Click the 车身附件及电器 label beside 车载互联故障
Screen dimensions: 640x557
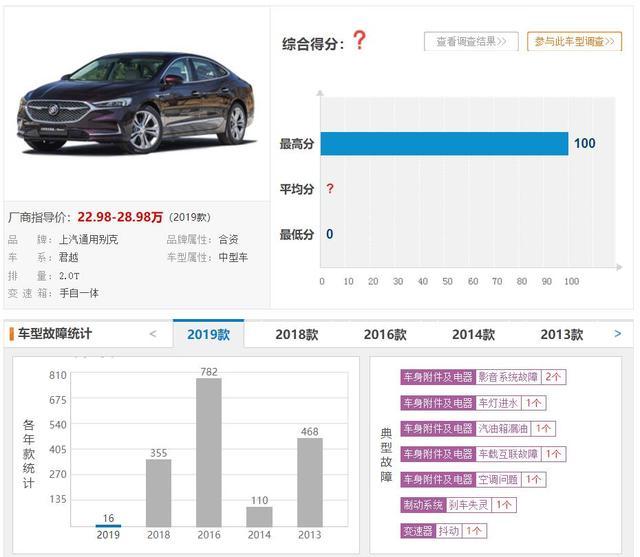coord(438,454)
